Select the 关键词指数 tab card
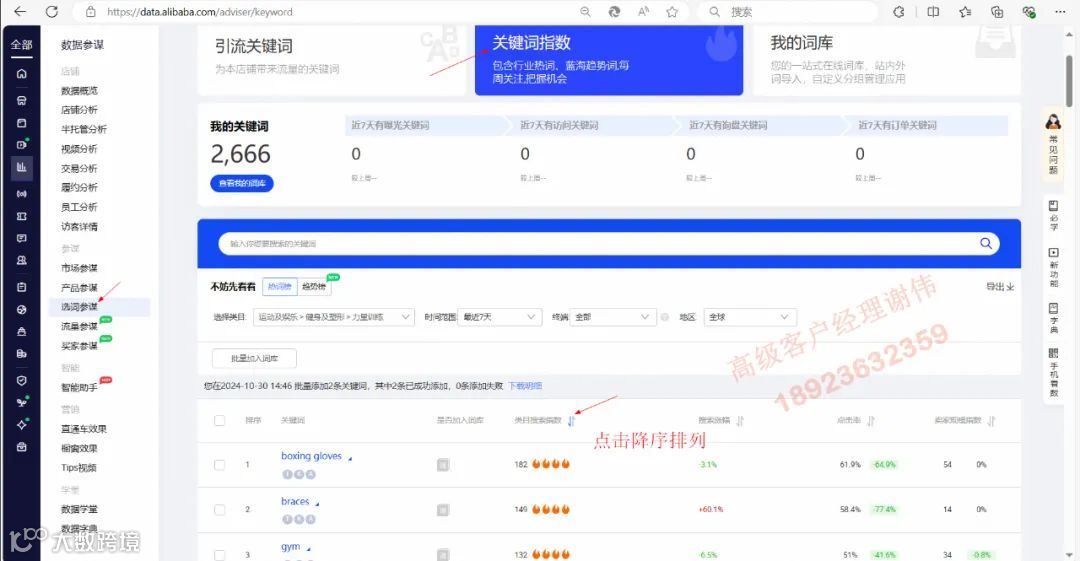1080x561 pixels. [x=609, y=59]
